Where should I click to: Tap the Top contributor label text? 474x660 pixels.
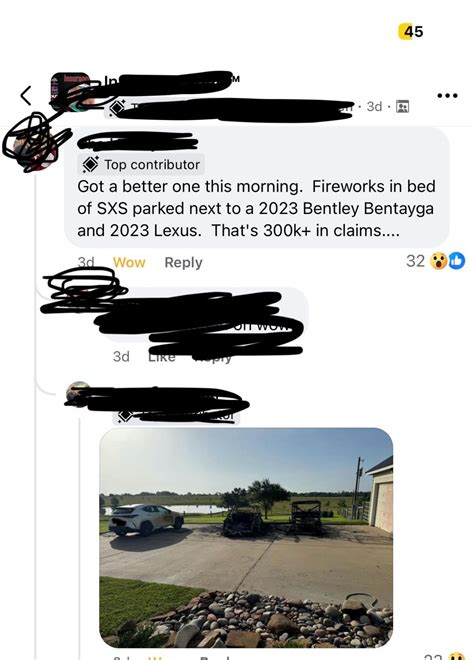[x=152, y=165]
